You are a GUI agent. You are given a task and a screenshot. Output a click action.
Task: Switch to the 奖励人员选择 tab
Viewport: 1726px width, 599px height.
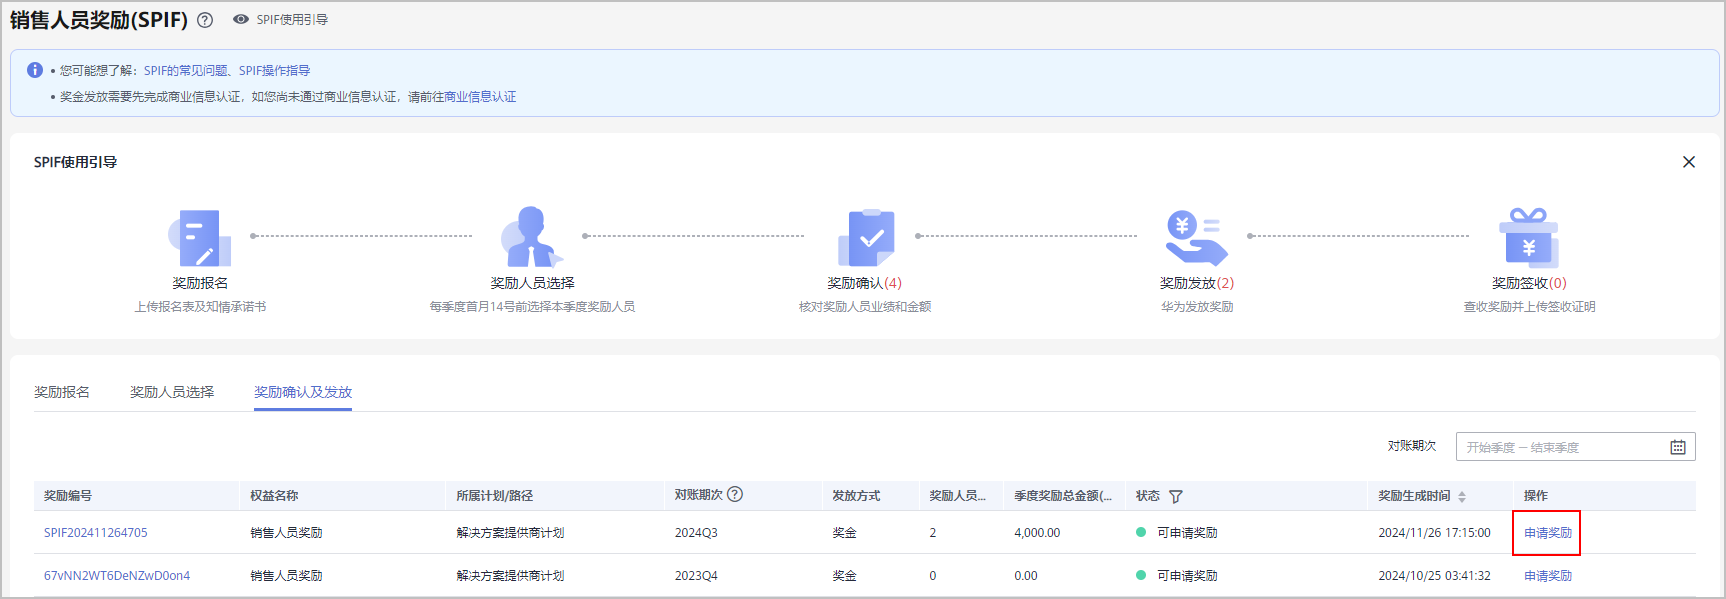(x=172, y=392)
